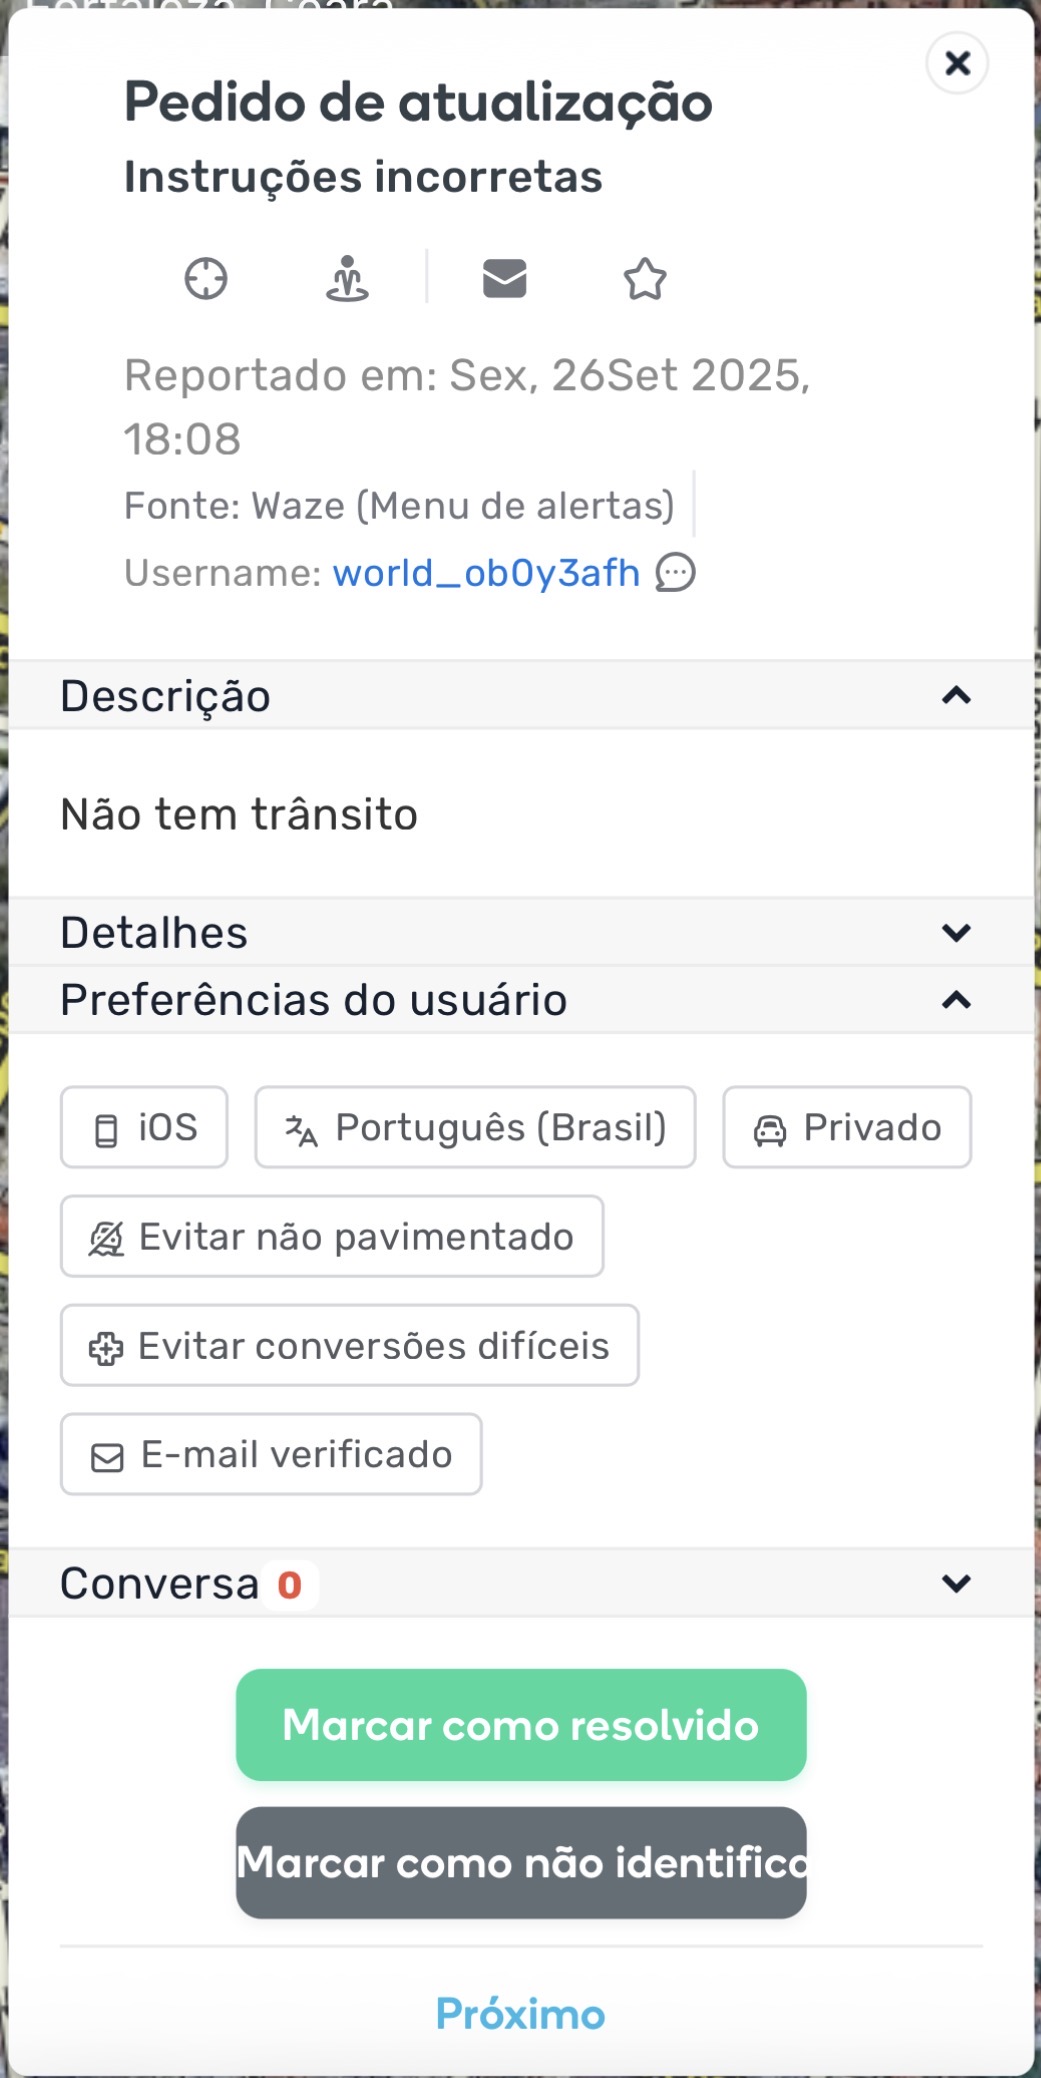Image resolution: width=1041 pixels, height=2078 pixels.
Task: Collapse the Descrição section
Action: click(x=956, y=696)
